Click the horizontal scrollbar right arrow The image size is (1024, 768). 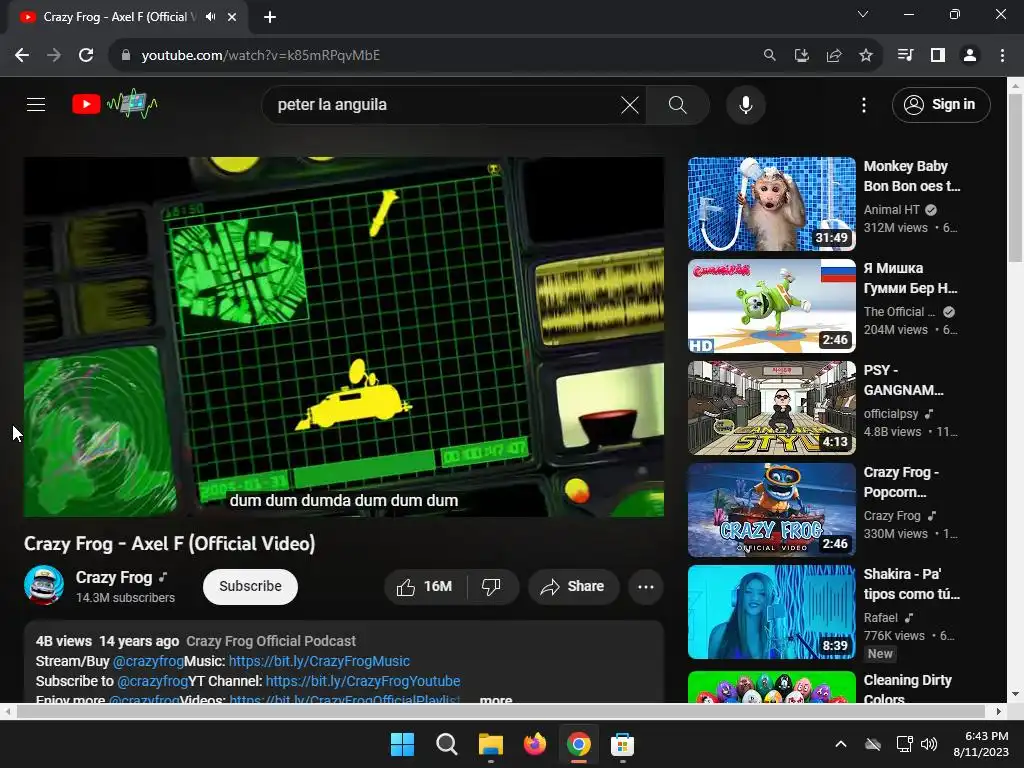[x=999, y=711]
